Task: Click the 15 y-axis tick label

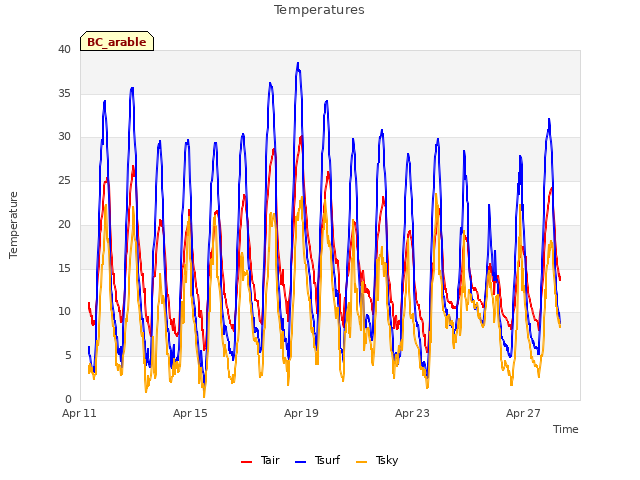Action: [64, 268]
